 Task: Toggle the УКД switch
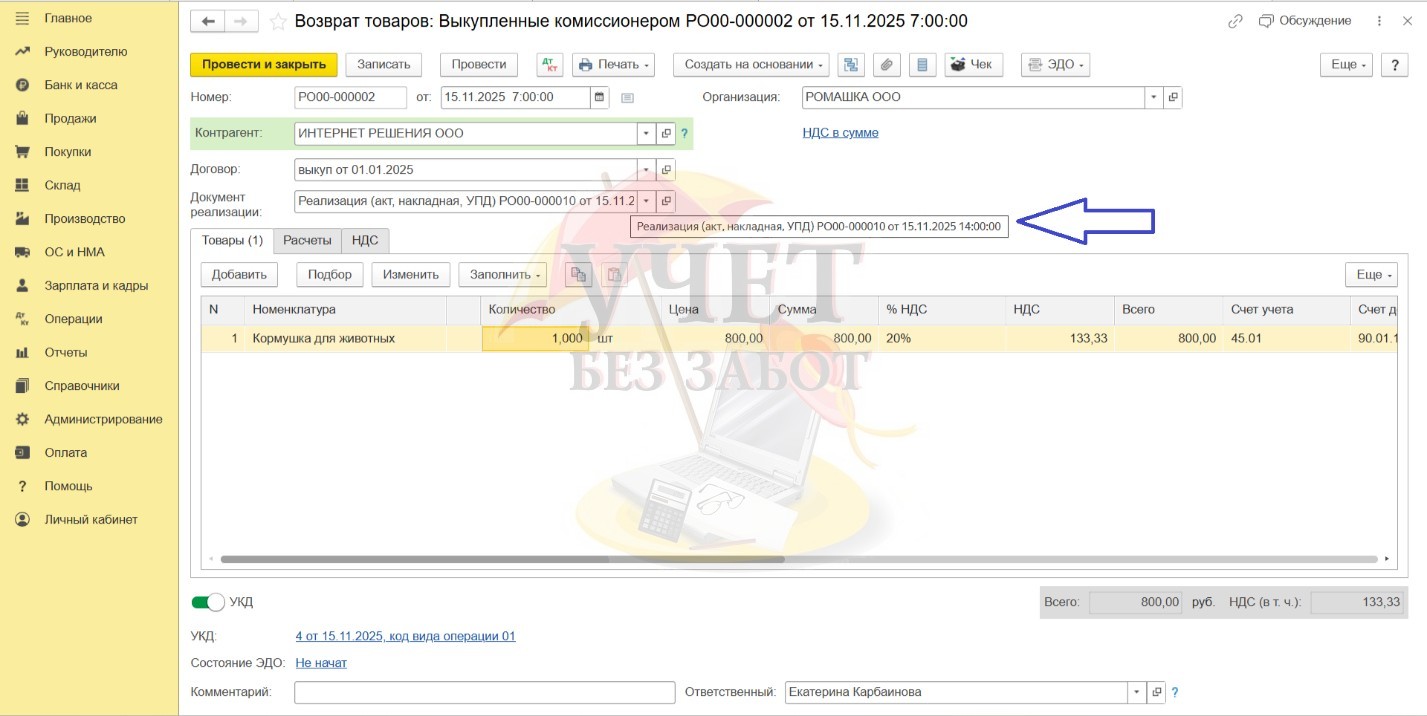pos(208,602)
